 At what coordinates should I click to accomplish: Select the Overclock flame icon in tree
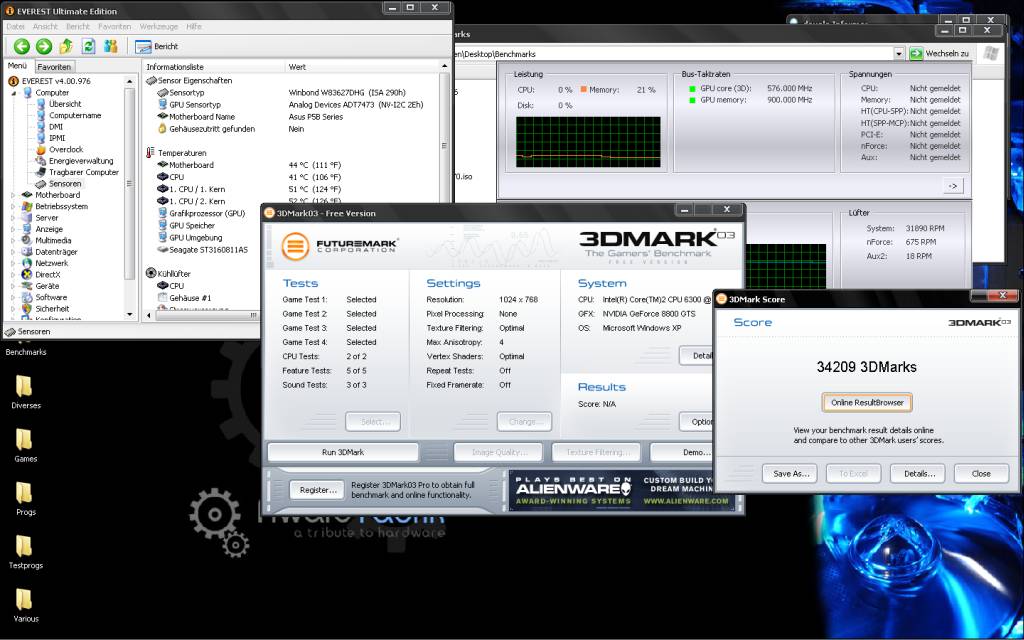41,150
